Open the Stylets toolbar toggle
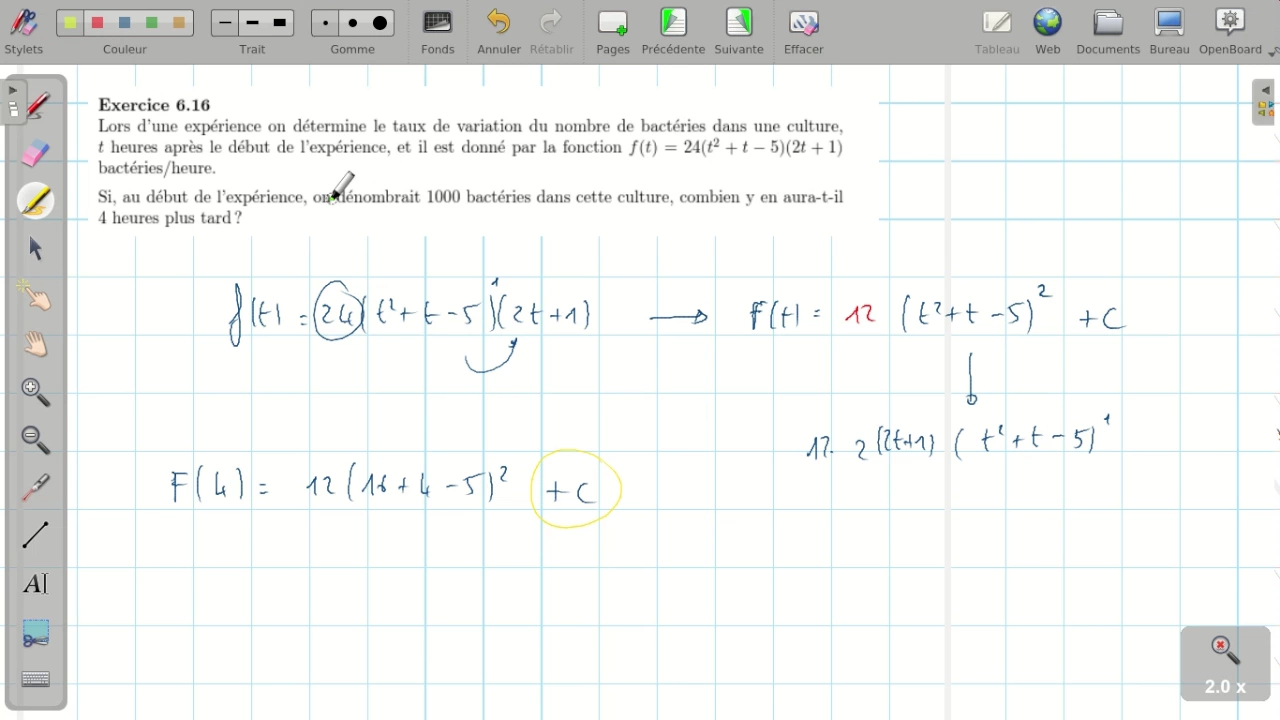Screen dimensions: 1280x720 pos(23,31)
